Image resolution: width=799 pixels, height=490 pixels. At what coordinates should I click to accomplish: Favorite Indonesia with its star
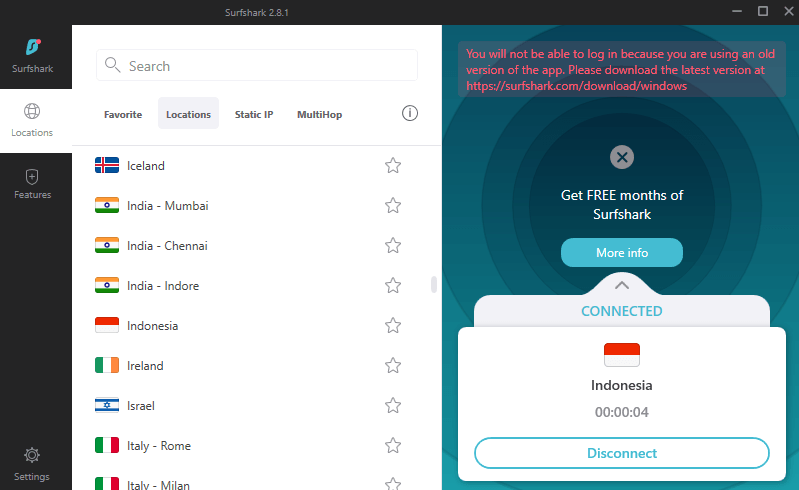pyautogui.click(x=393, y=325)
